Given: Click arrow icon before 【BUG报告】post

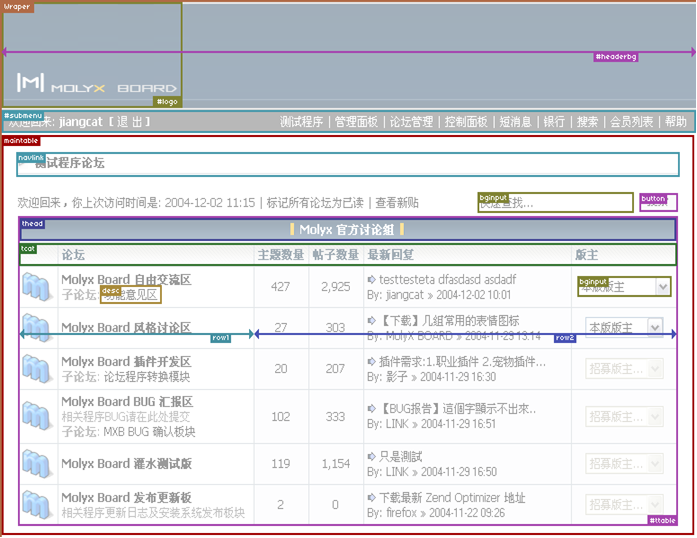Looking at the screenshot, I should click(x=372, y=408).
